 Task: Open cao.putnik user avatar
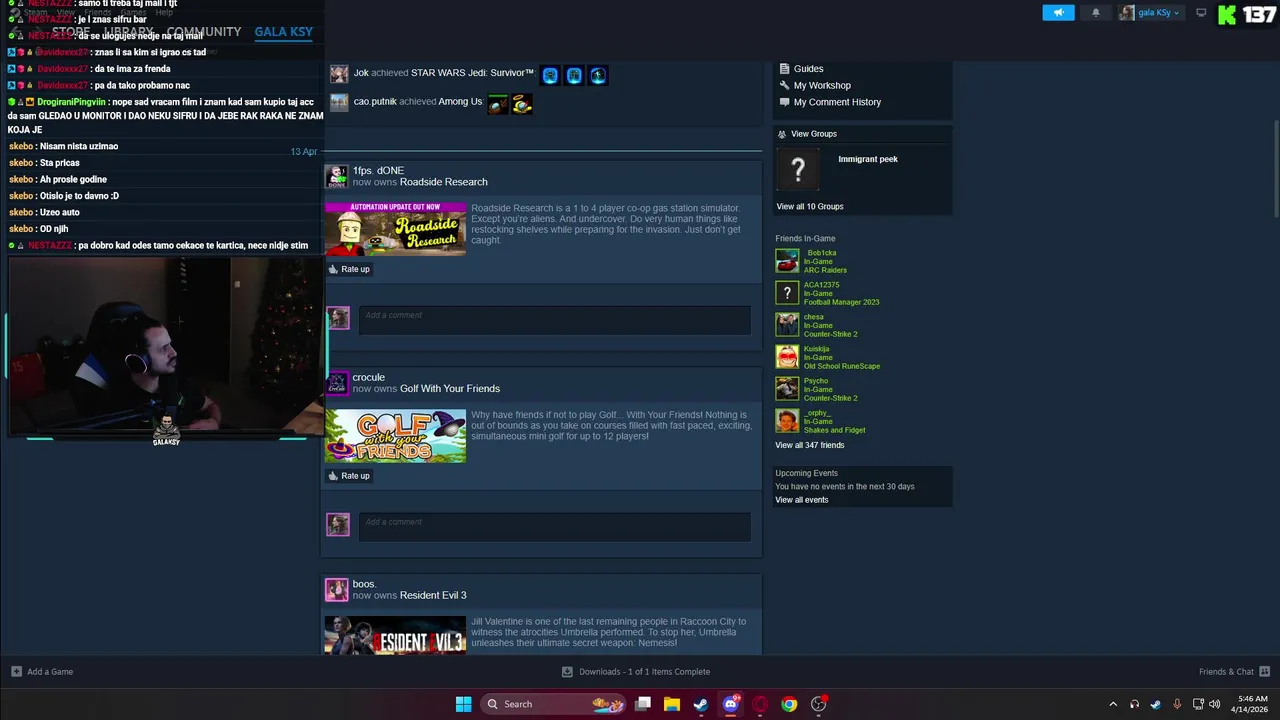339,102
